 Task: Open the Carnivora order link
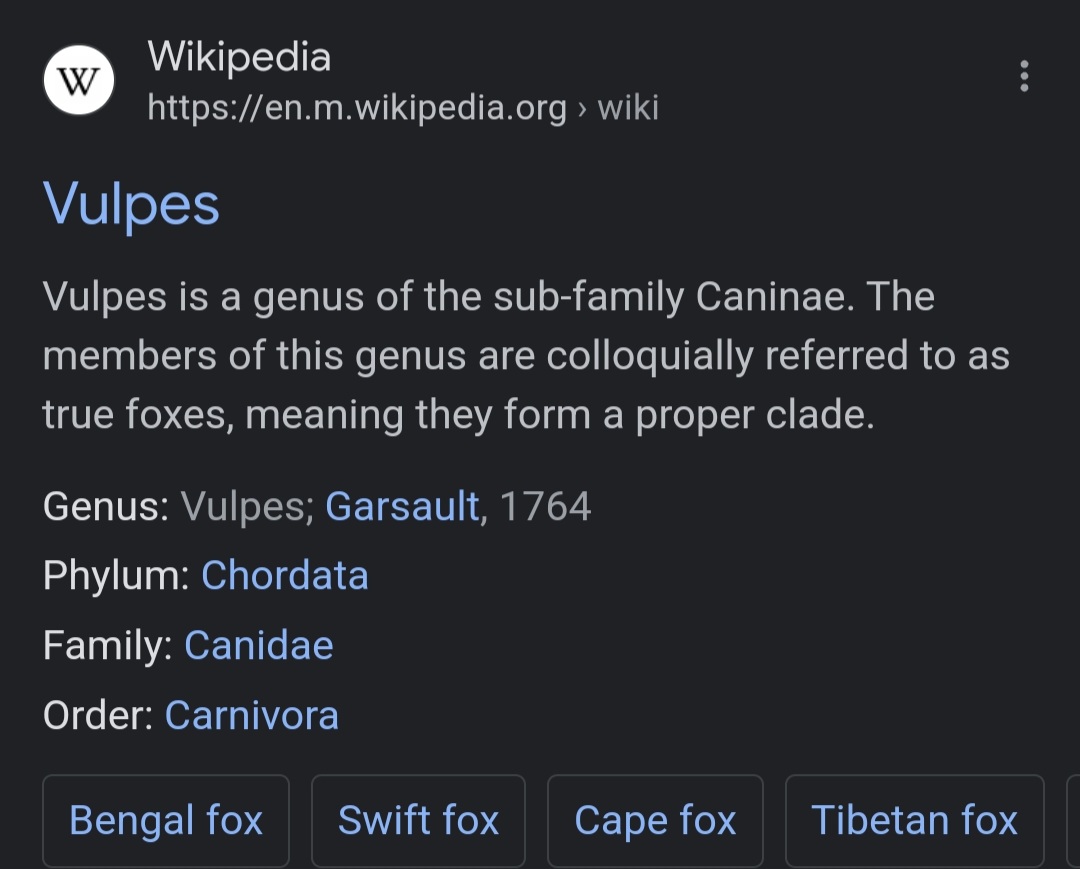point(251,715)
